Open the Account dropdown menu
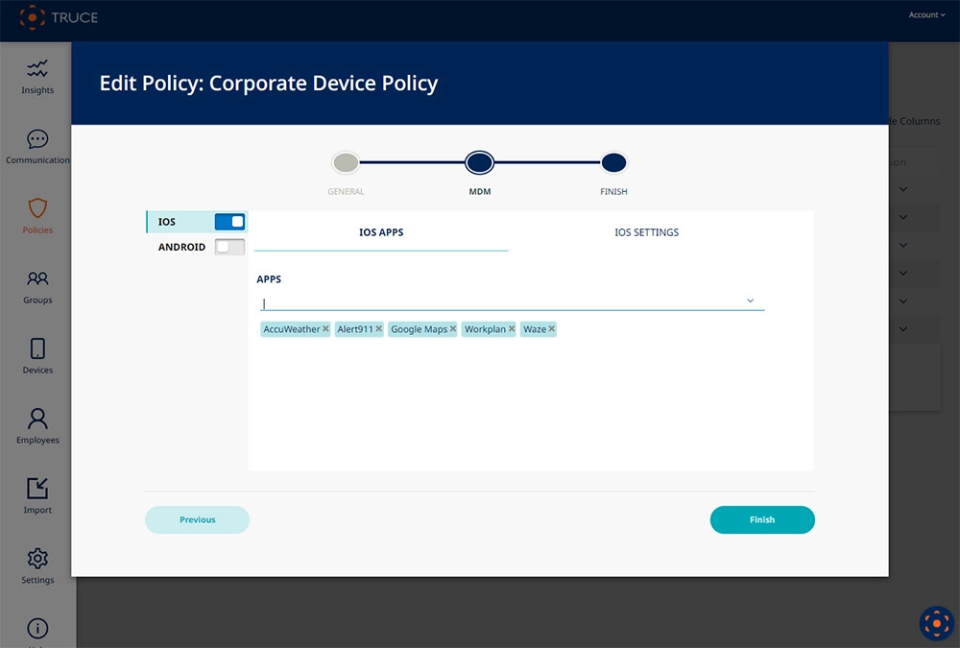Screen dimensions: 960x648 pos(926,15)
